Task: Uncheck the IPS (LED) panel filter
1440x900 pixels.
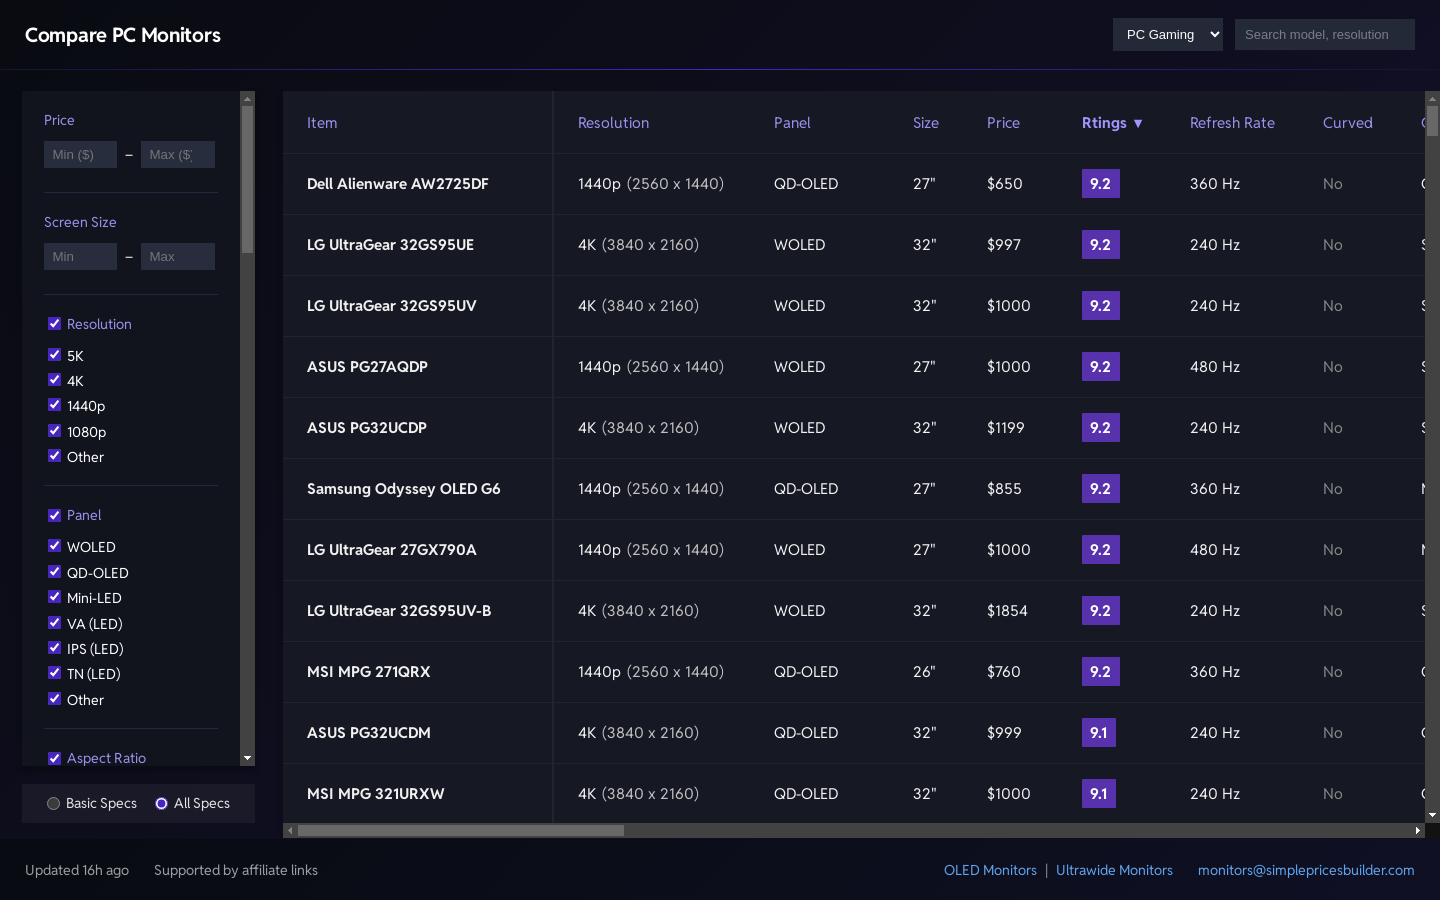Action: [54, 647]
